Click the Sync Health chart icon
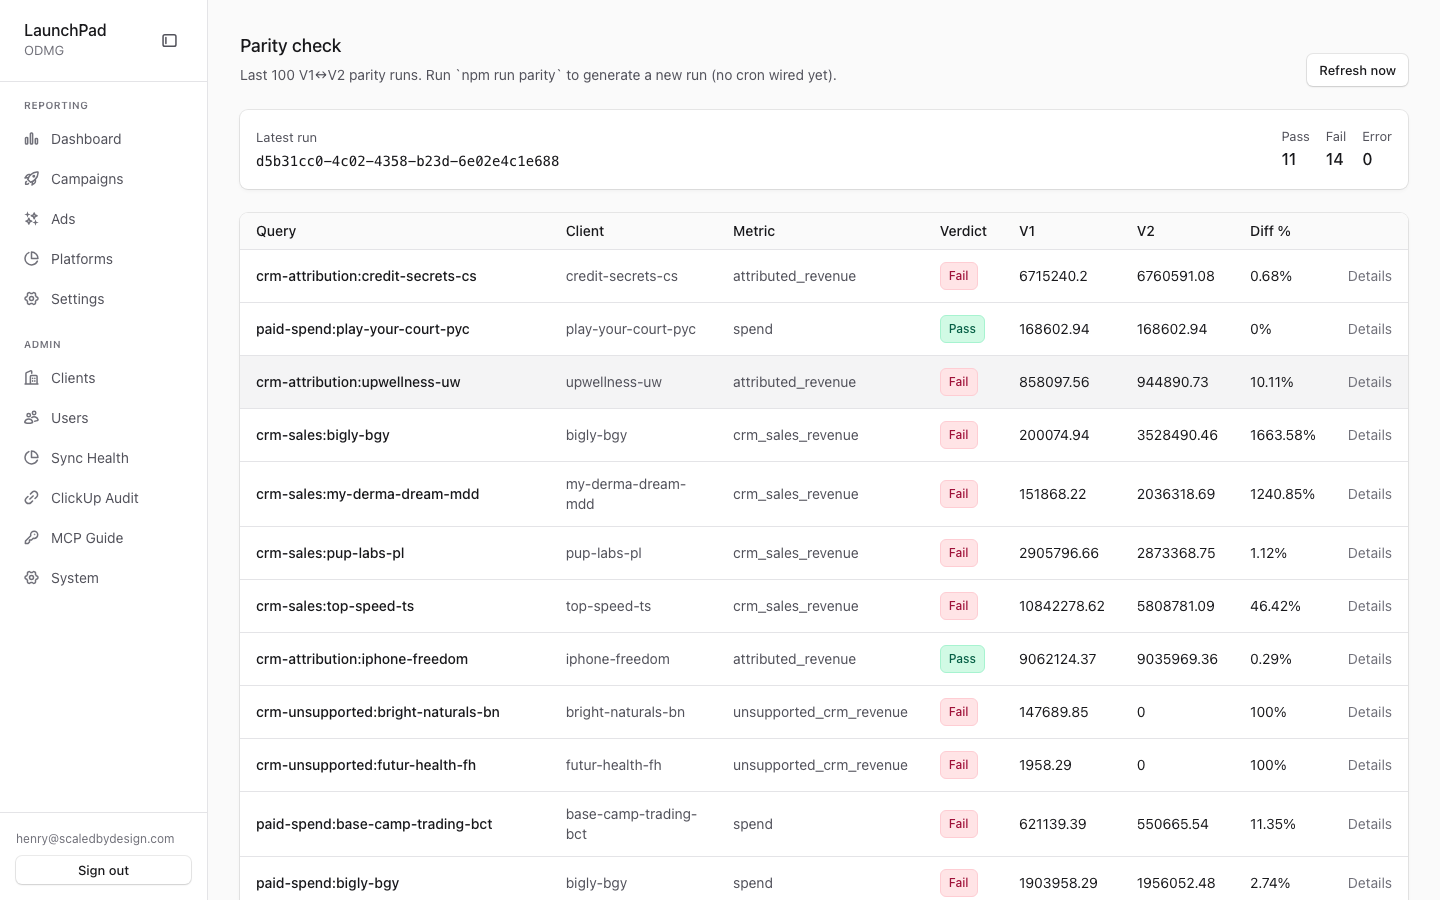 tap(32, 458)
